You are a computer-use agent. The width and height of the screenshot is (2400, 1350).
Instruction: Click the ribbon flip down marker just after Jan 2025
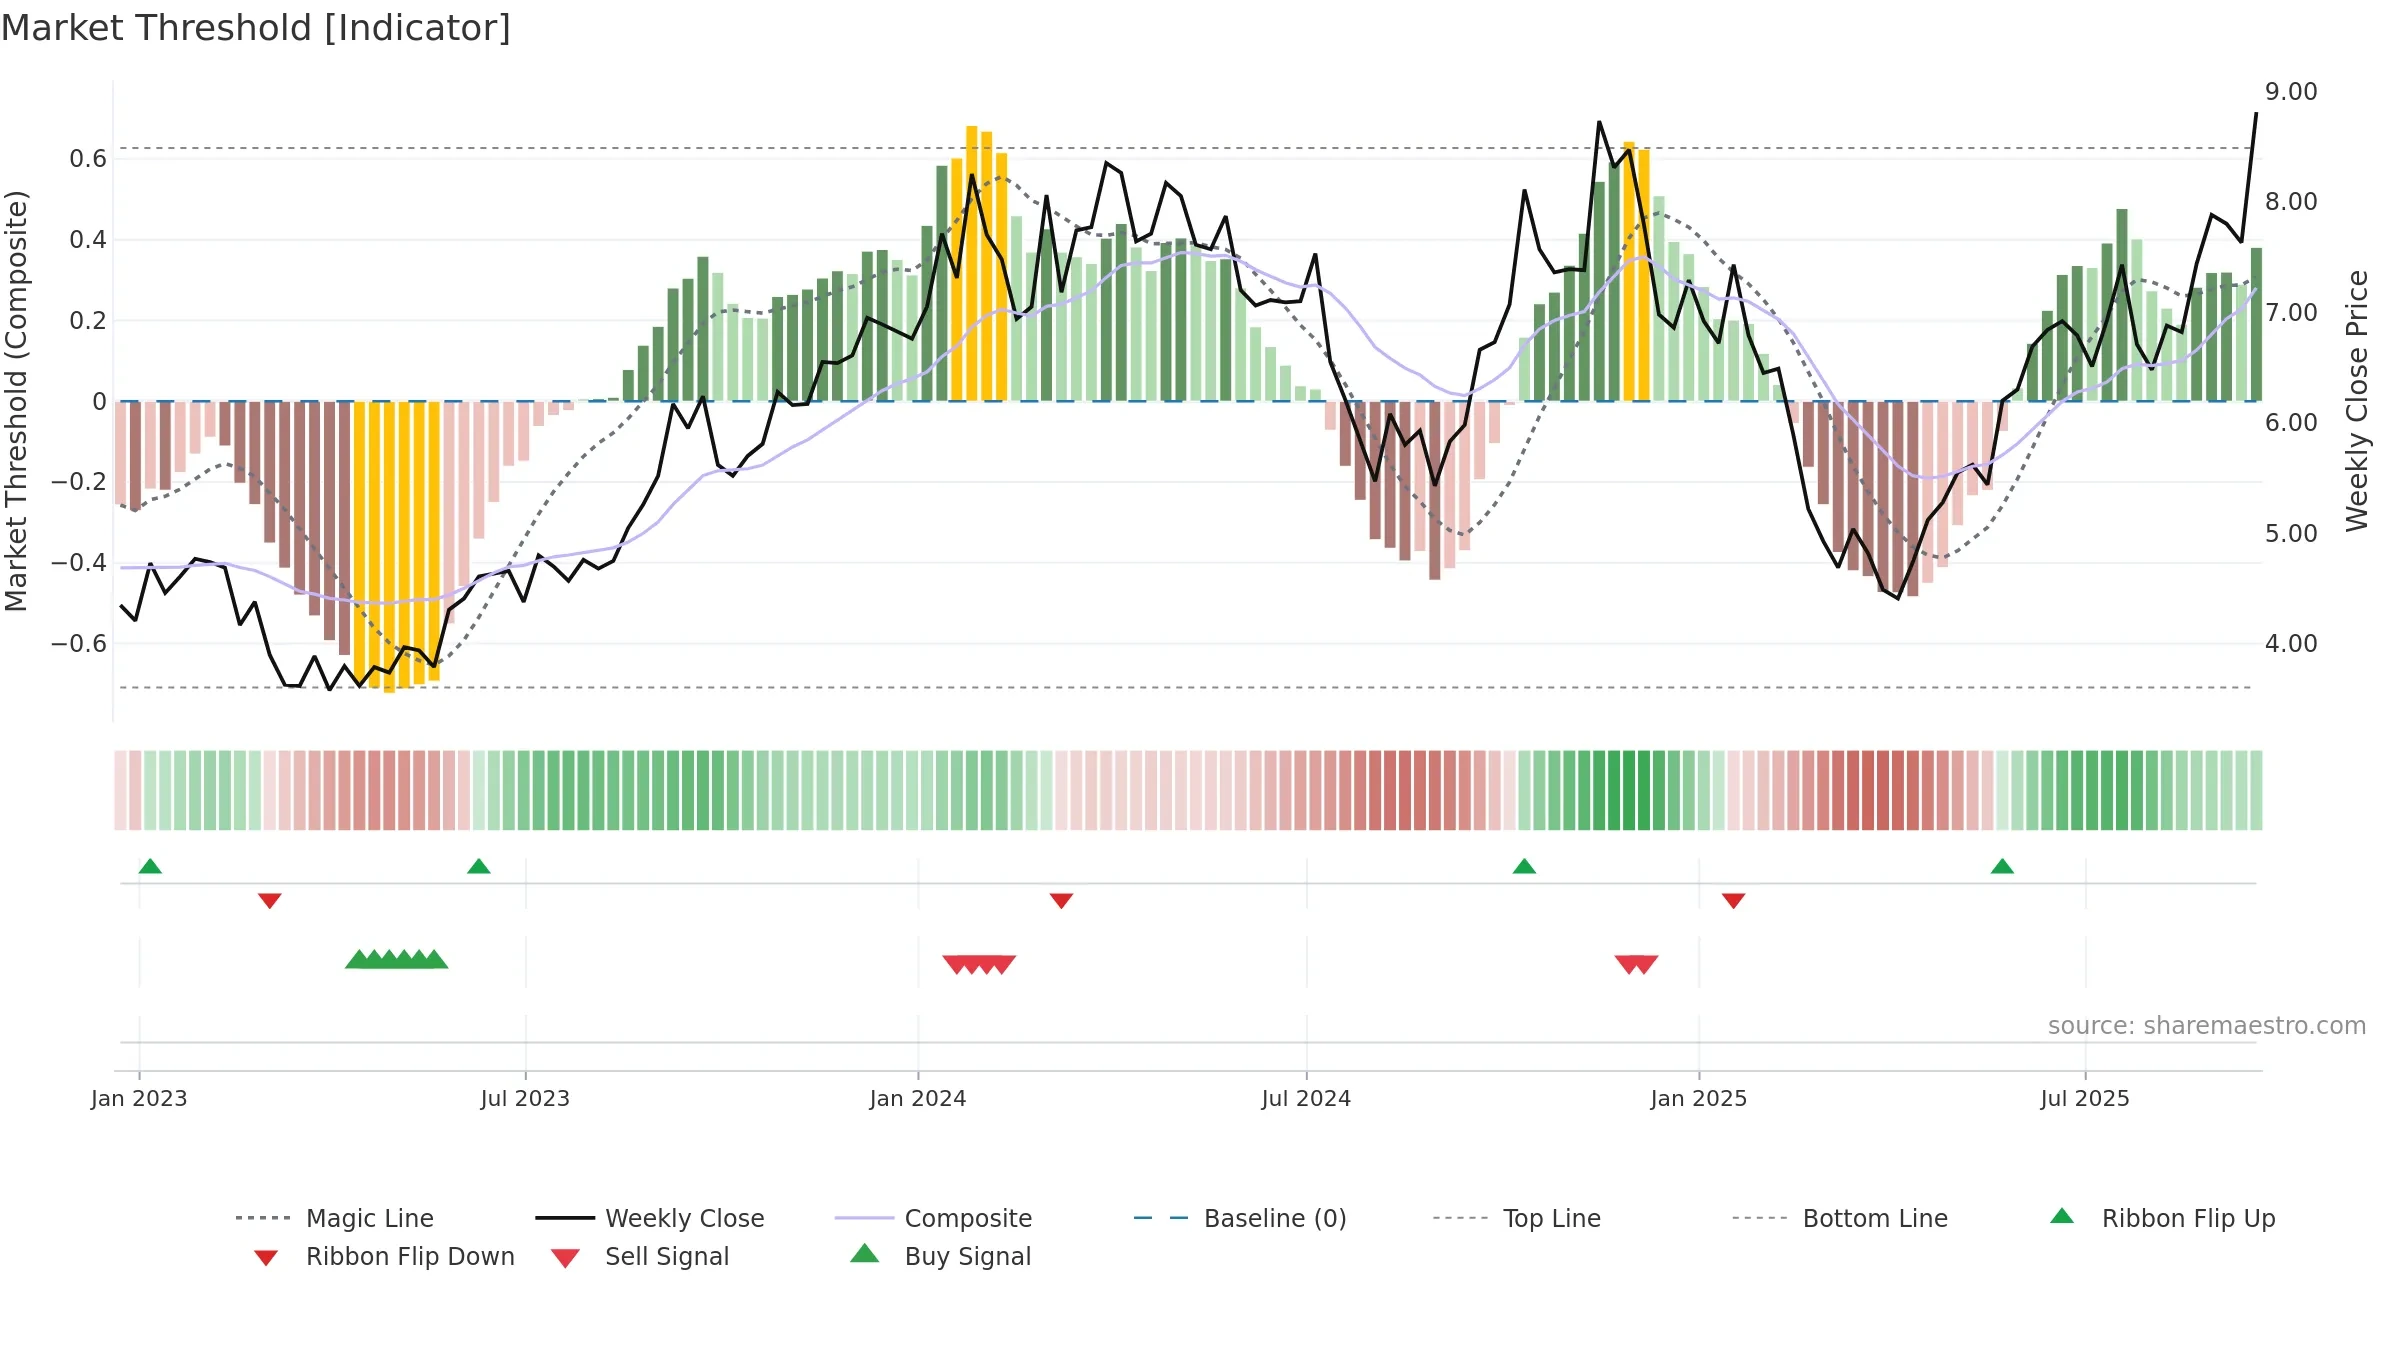[1734, 901]
